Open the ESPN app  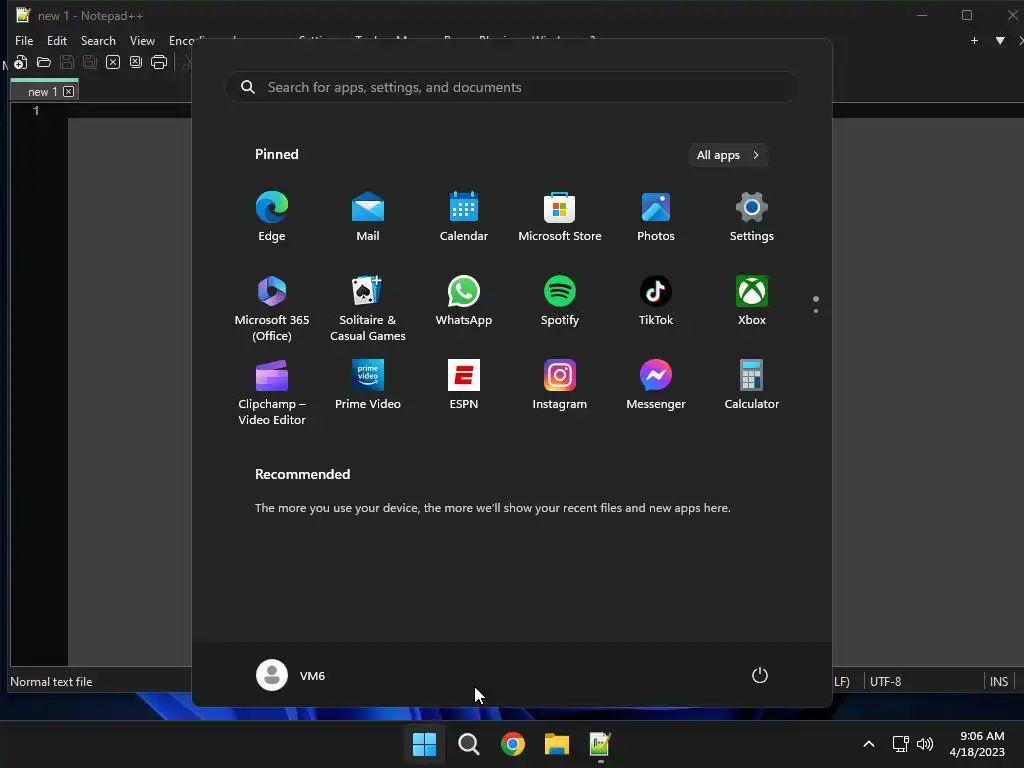pyautogui.click(x=464, y=385)
